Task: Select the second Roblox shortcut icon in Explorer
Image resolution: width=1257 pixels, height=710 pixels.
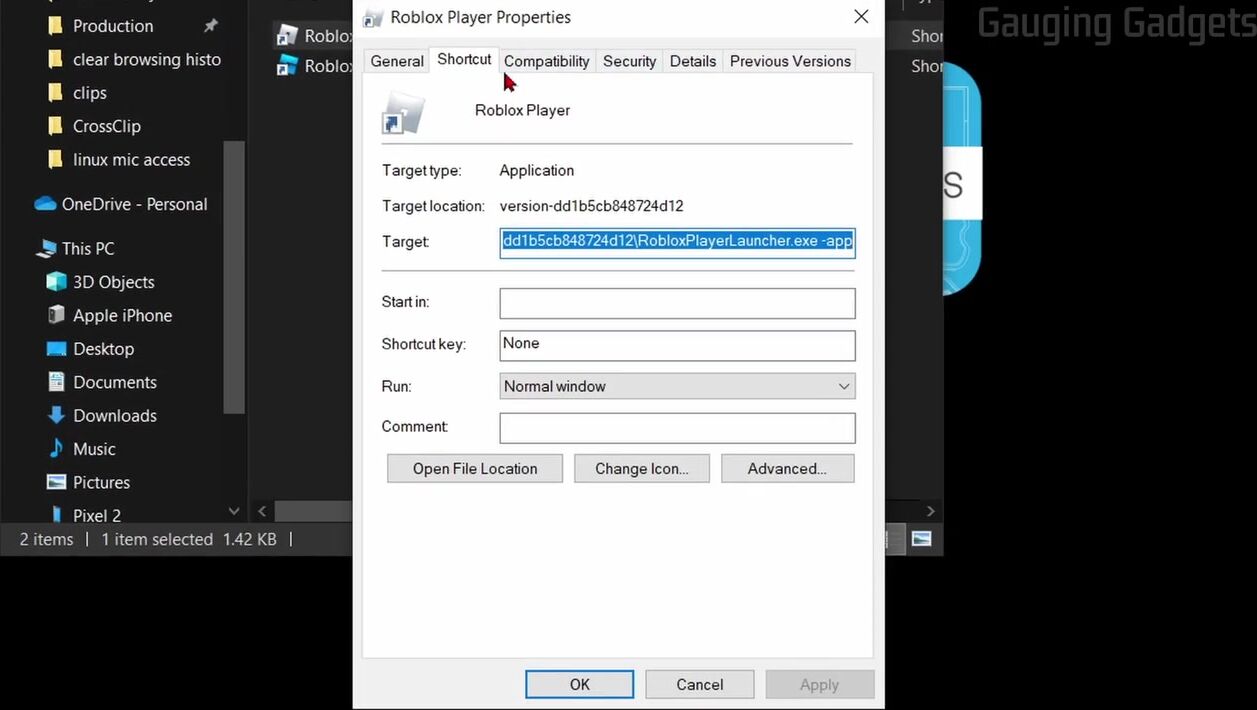Action: point(287,66)
